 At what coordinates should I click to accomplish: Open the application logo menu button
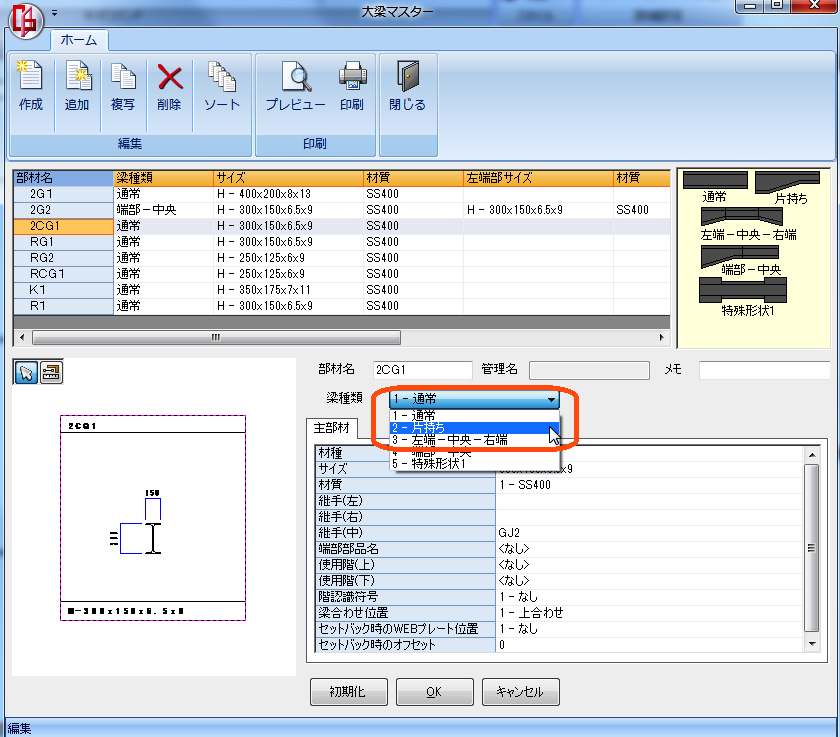pyautogui.click(x=26, y=21)
